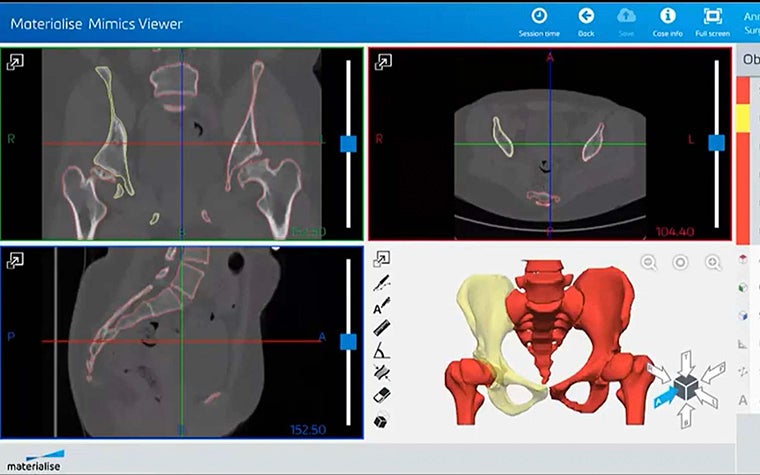Click the cube icon at the 3D toolbar bottom

coord(381,420)
